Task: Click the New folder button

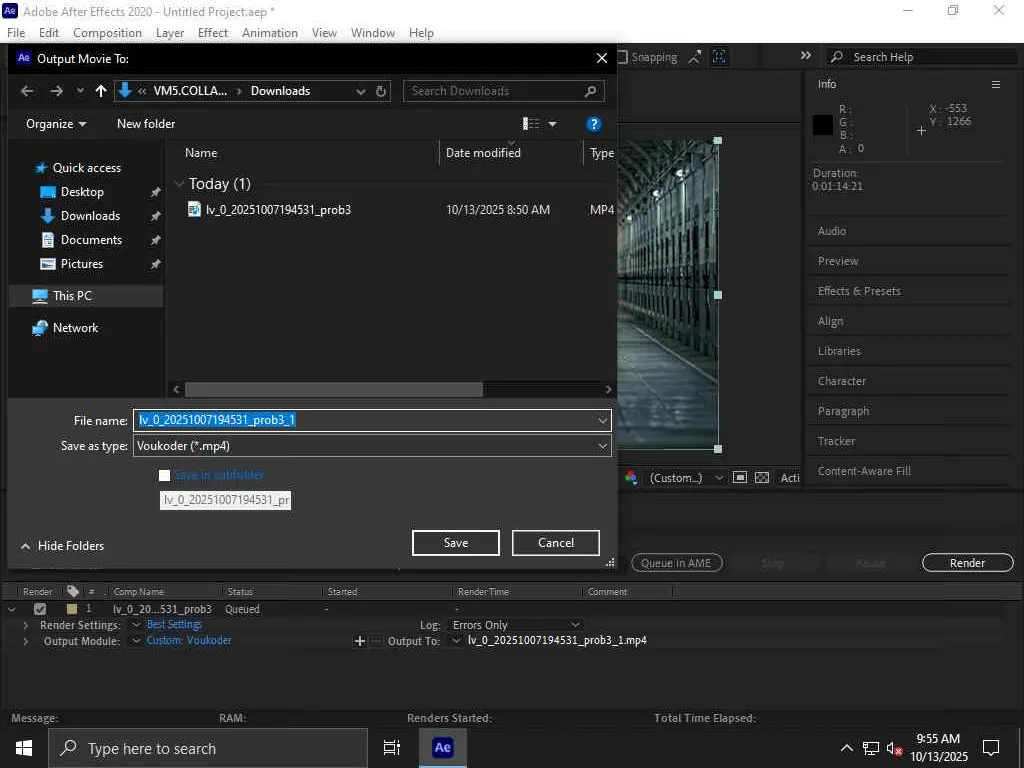Action: click(x=146, y=124)
